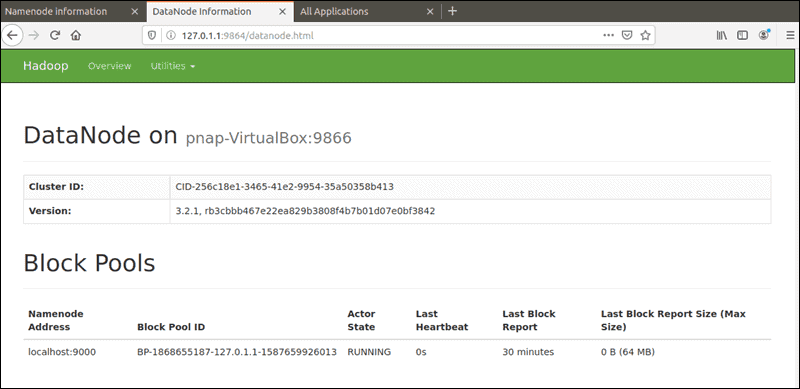
Task: Click the Last Heartbeat column header
Action: click(442, 321)
